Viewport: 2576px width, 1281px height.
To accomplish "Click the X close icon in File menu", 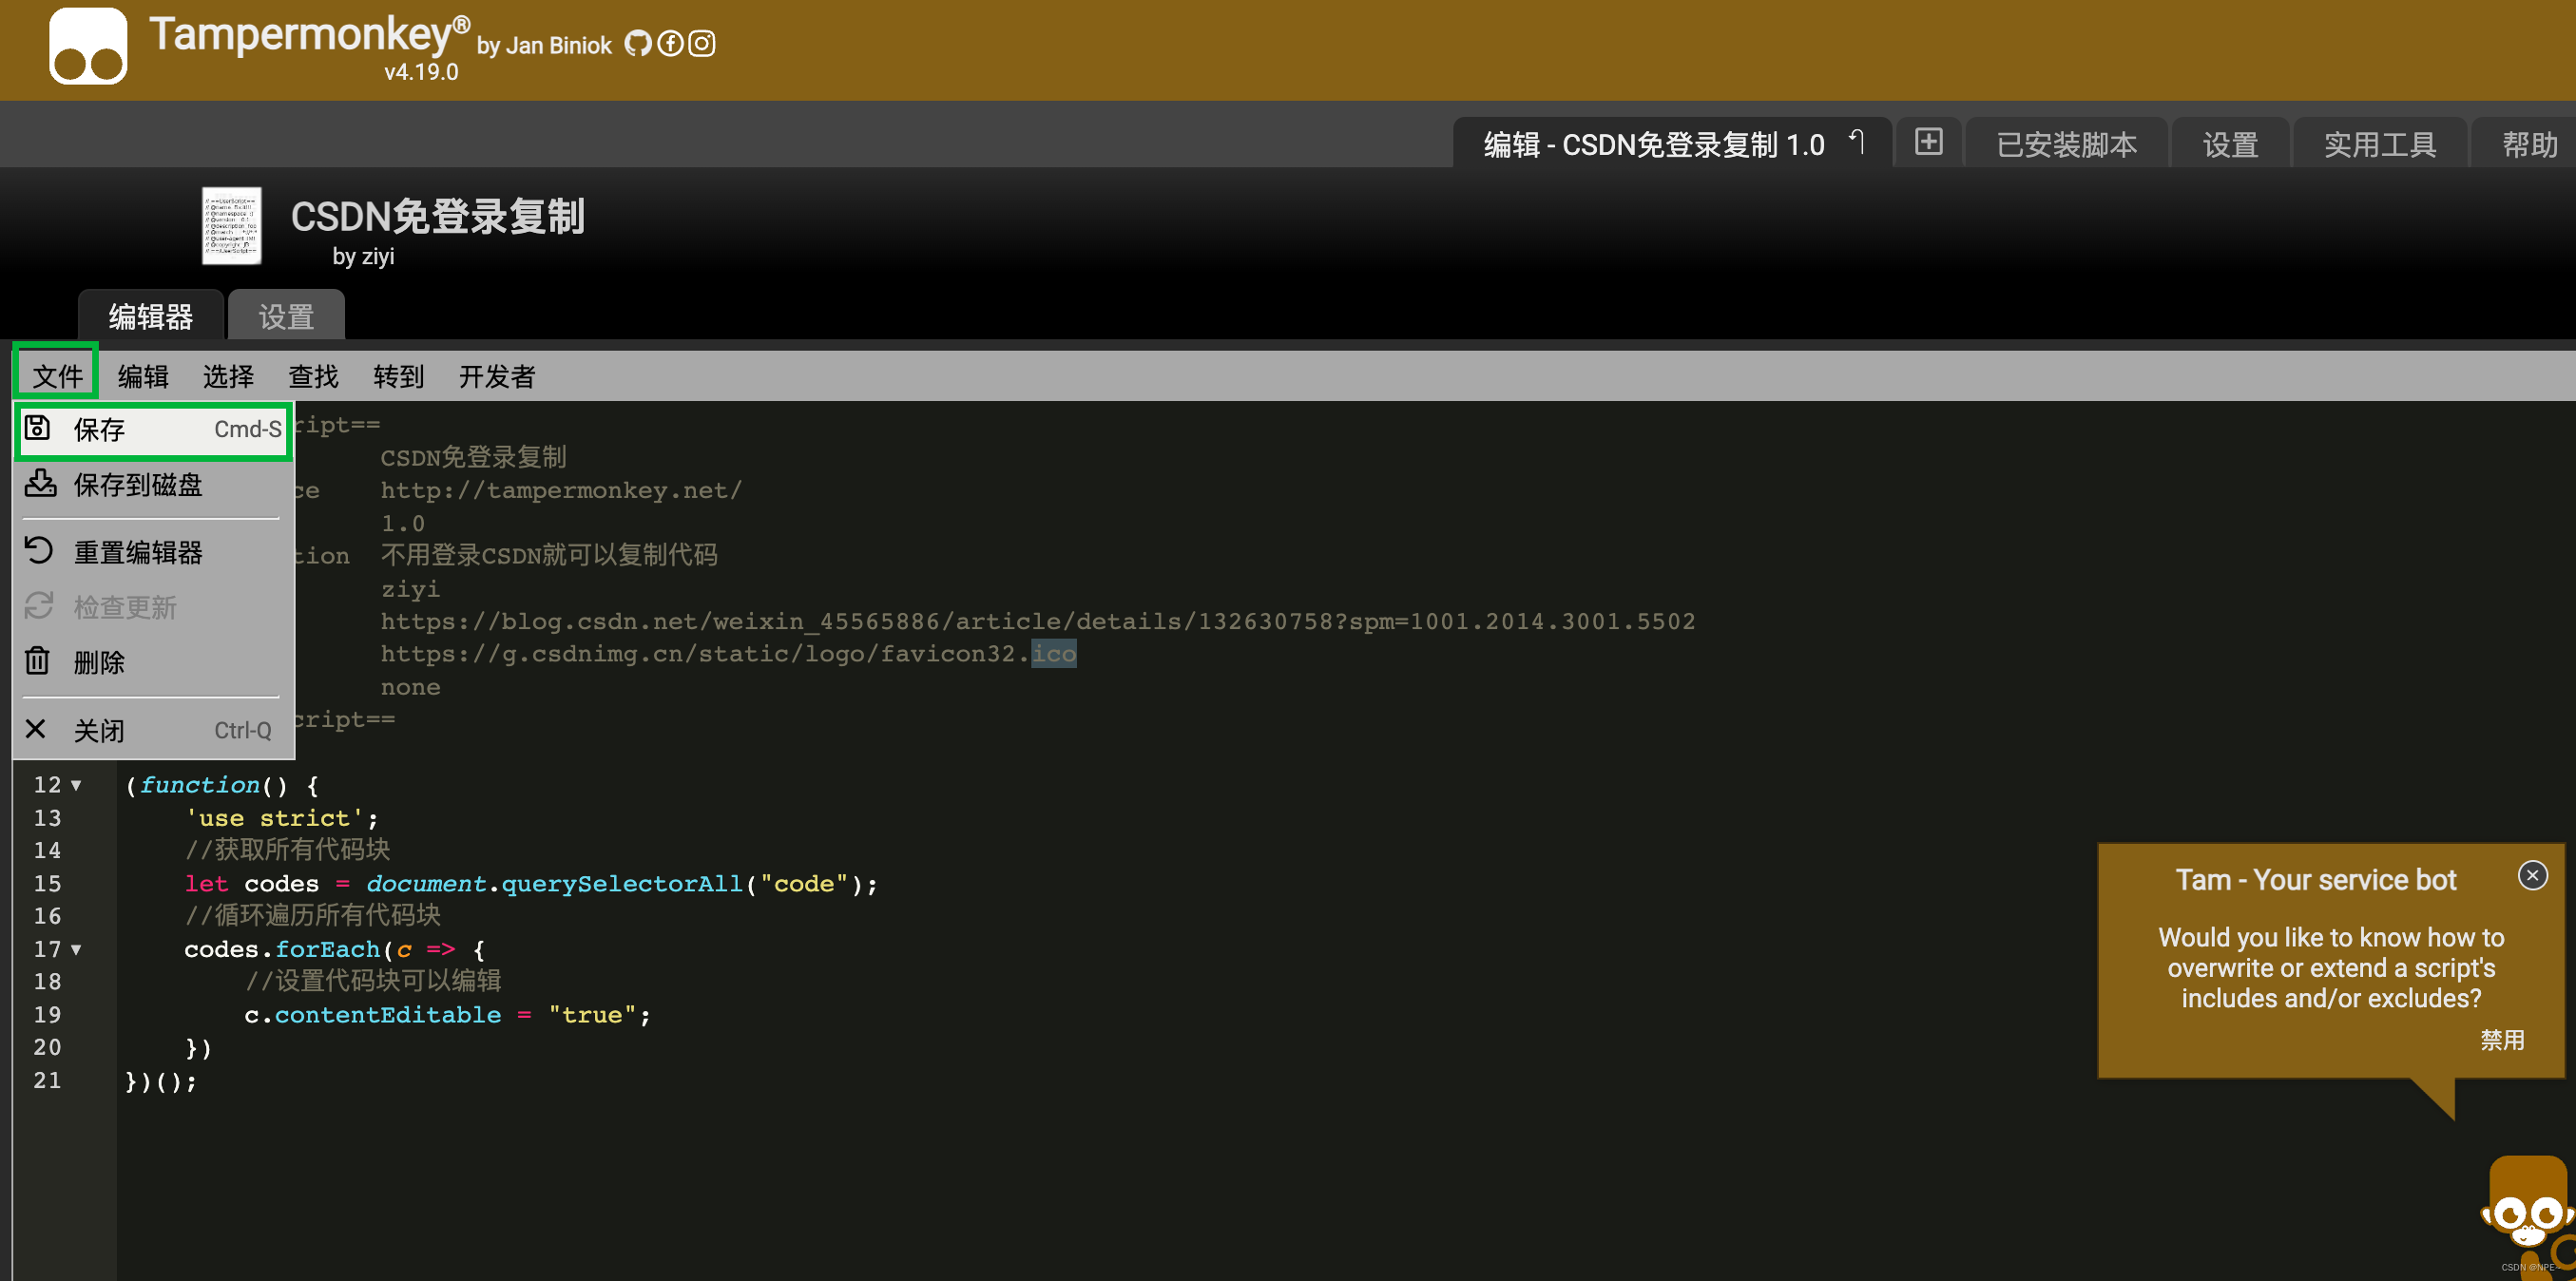I will point(36,729).
